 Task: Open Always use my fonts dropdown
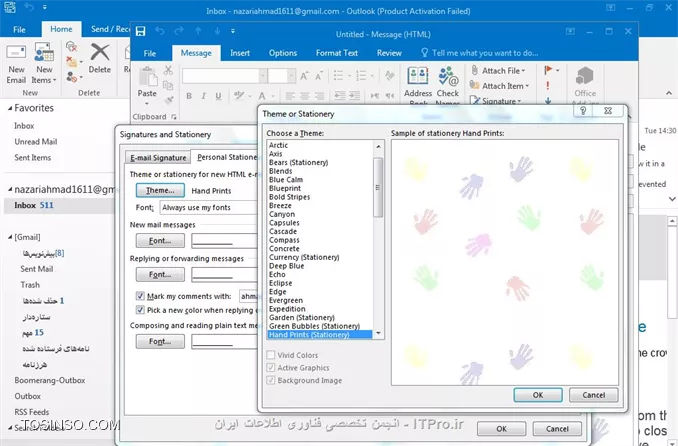pos(208,208)
